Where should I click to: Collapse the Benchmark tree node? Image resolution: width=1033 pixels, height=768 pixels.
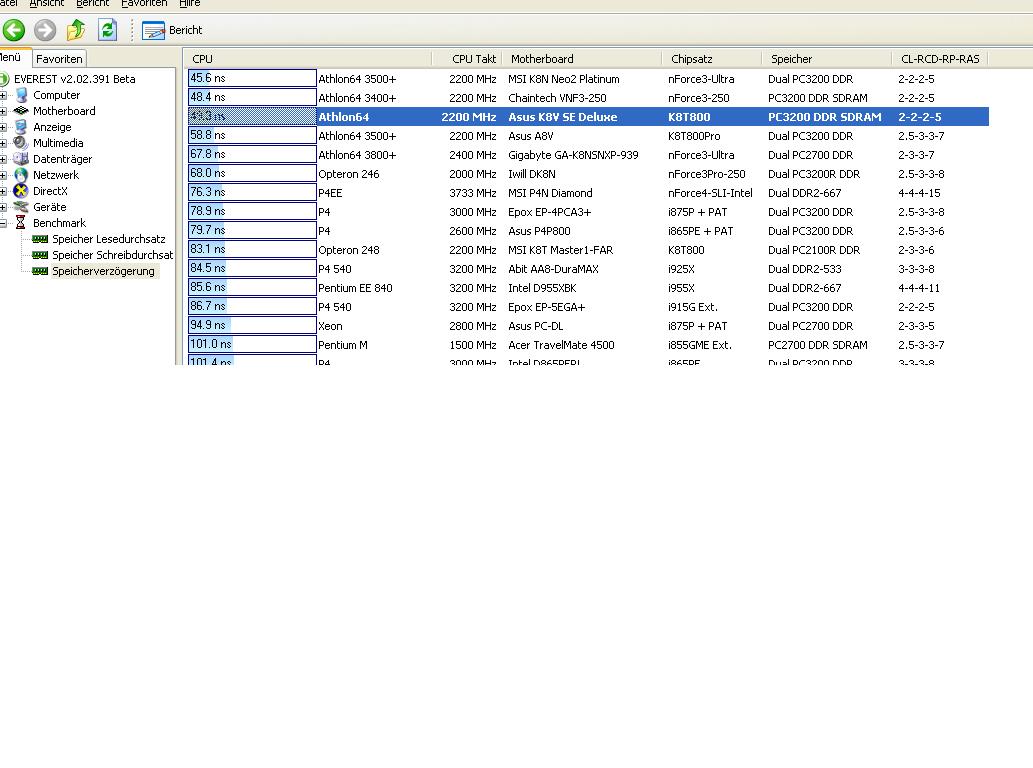pyautogui.click(x=3, y=223)
